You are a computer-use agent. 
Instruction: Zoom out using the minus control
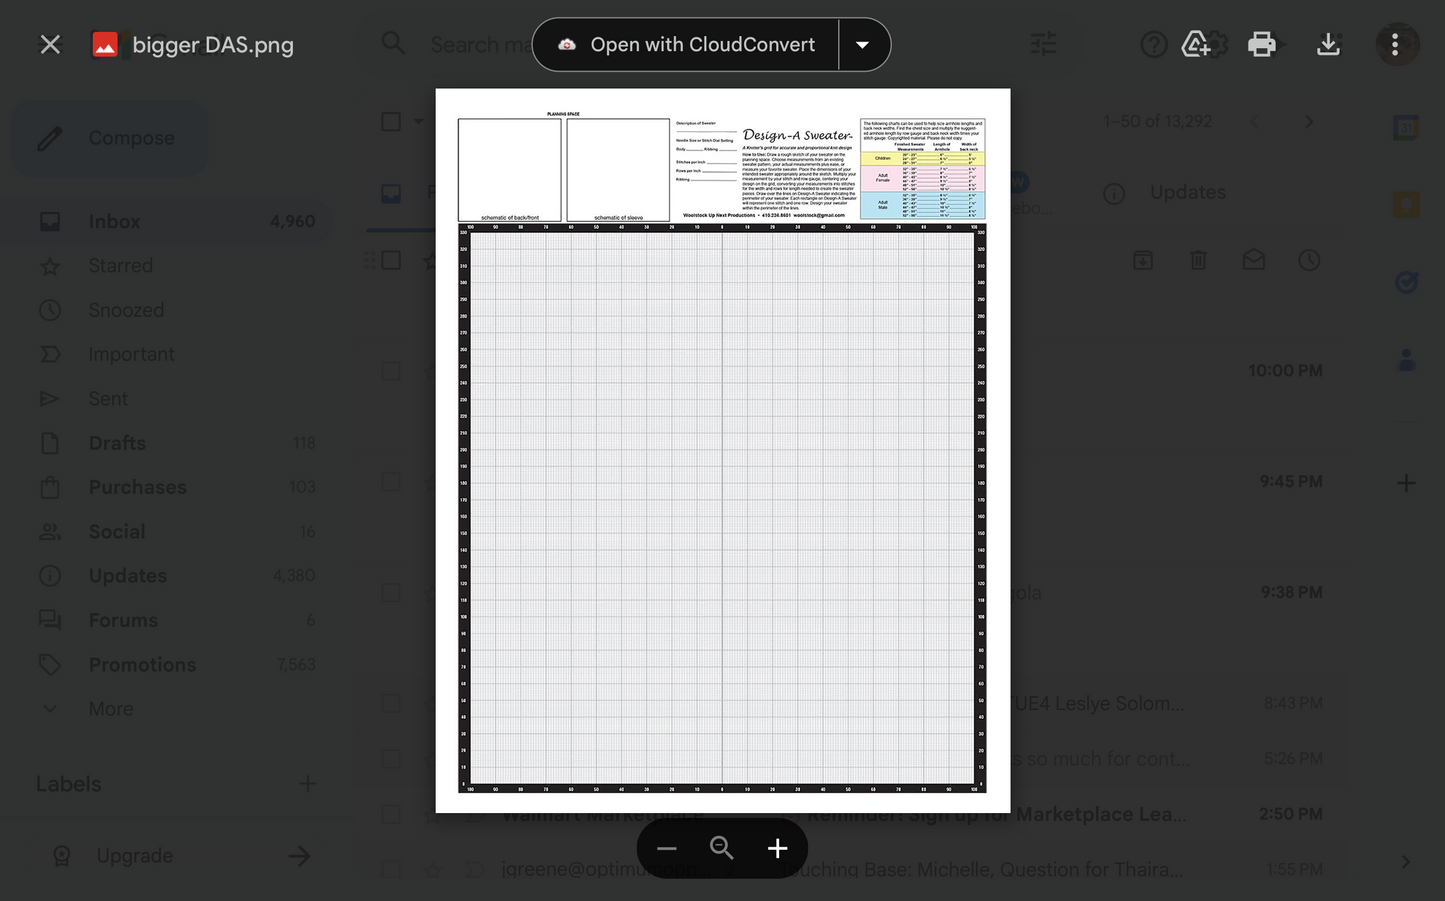(x=666, y=848)
